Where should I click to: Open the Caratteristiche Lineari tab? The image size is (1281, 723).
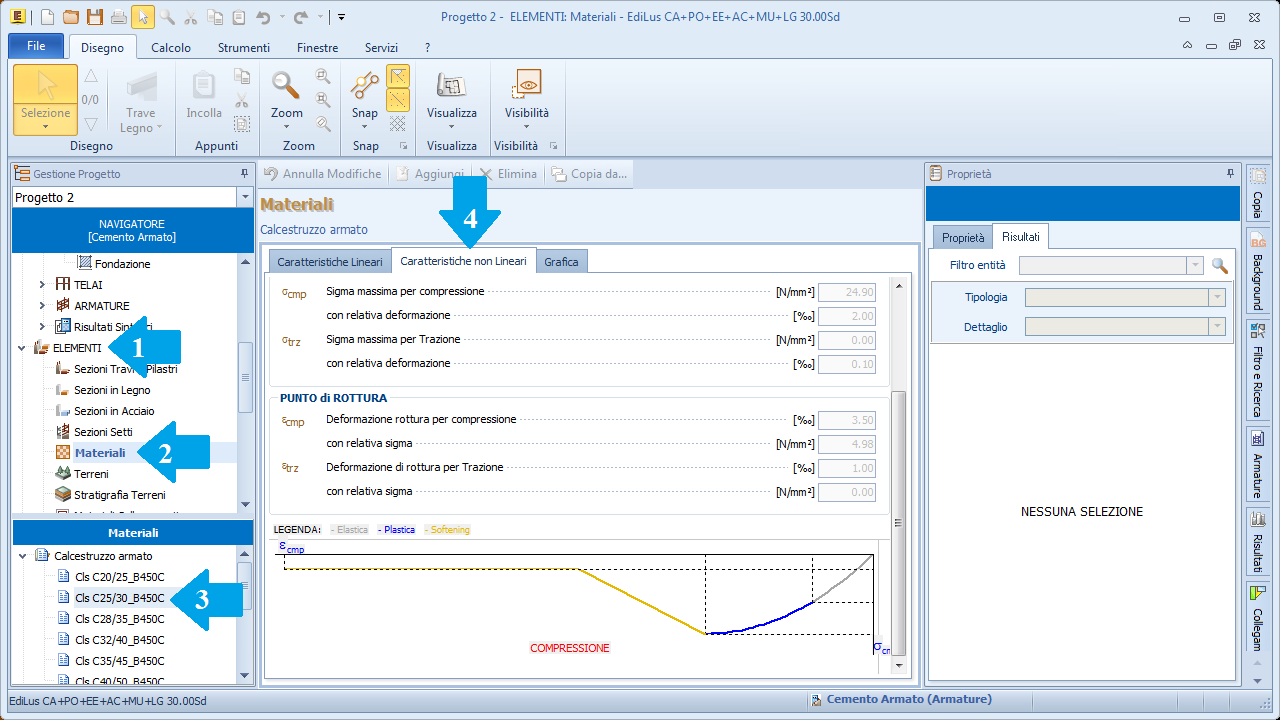coord(329,262)
